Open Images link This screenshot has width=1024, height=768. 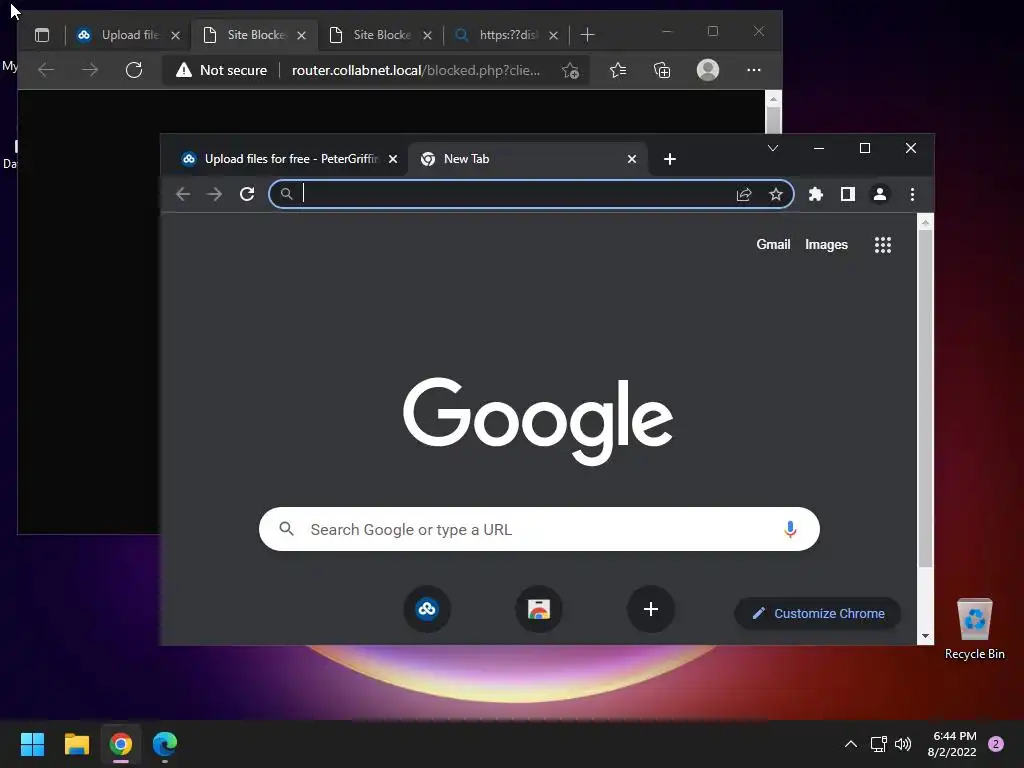click(826, 244)
